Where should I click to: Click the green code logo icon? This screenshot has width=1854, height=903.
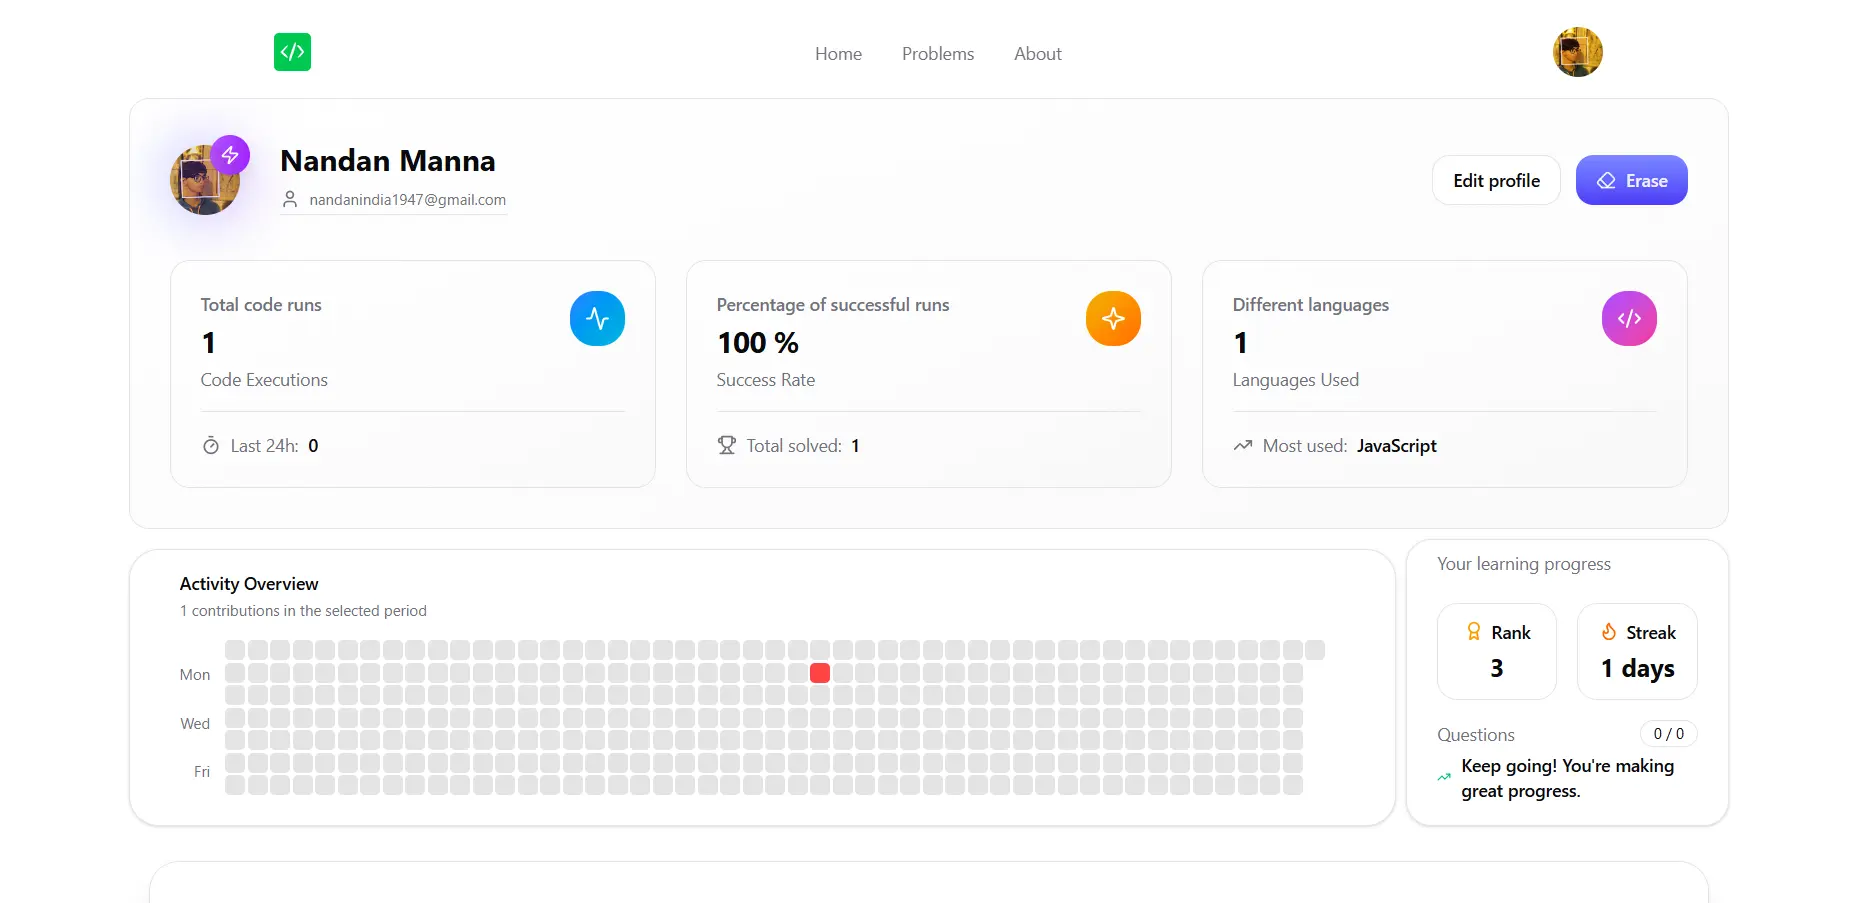click(x=292, y=52)
